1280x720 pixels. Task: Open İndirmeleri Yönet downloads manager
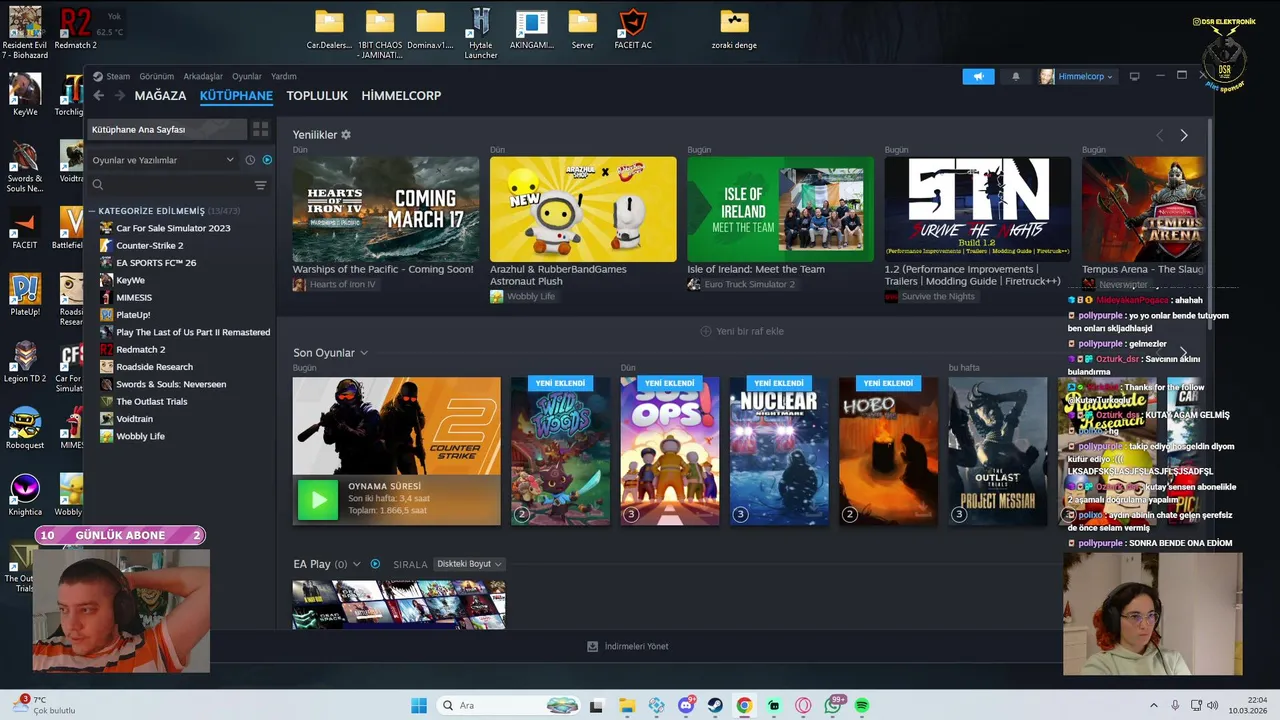(x=628, y=646)
